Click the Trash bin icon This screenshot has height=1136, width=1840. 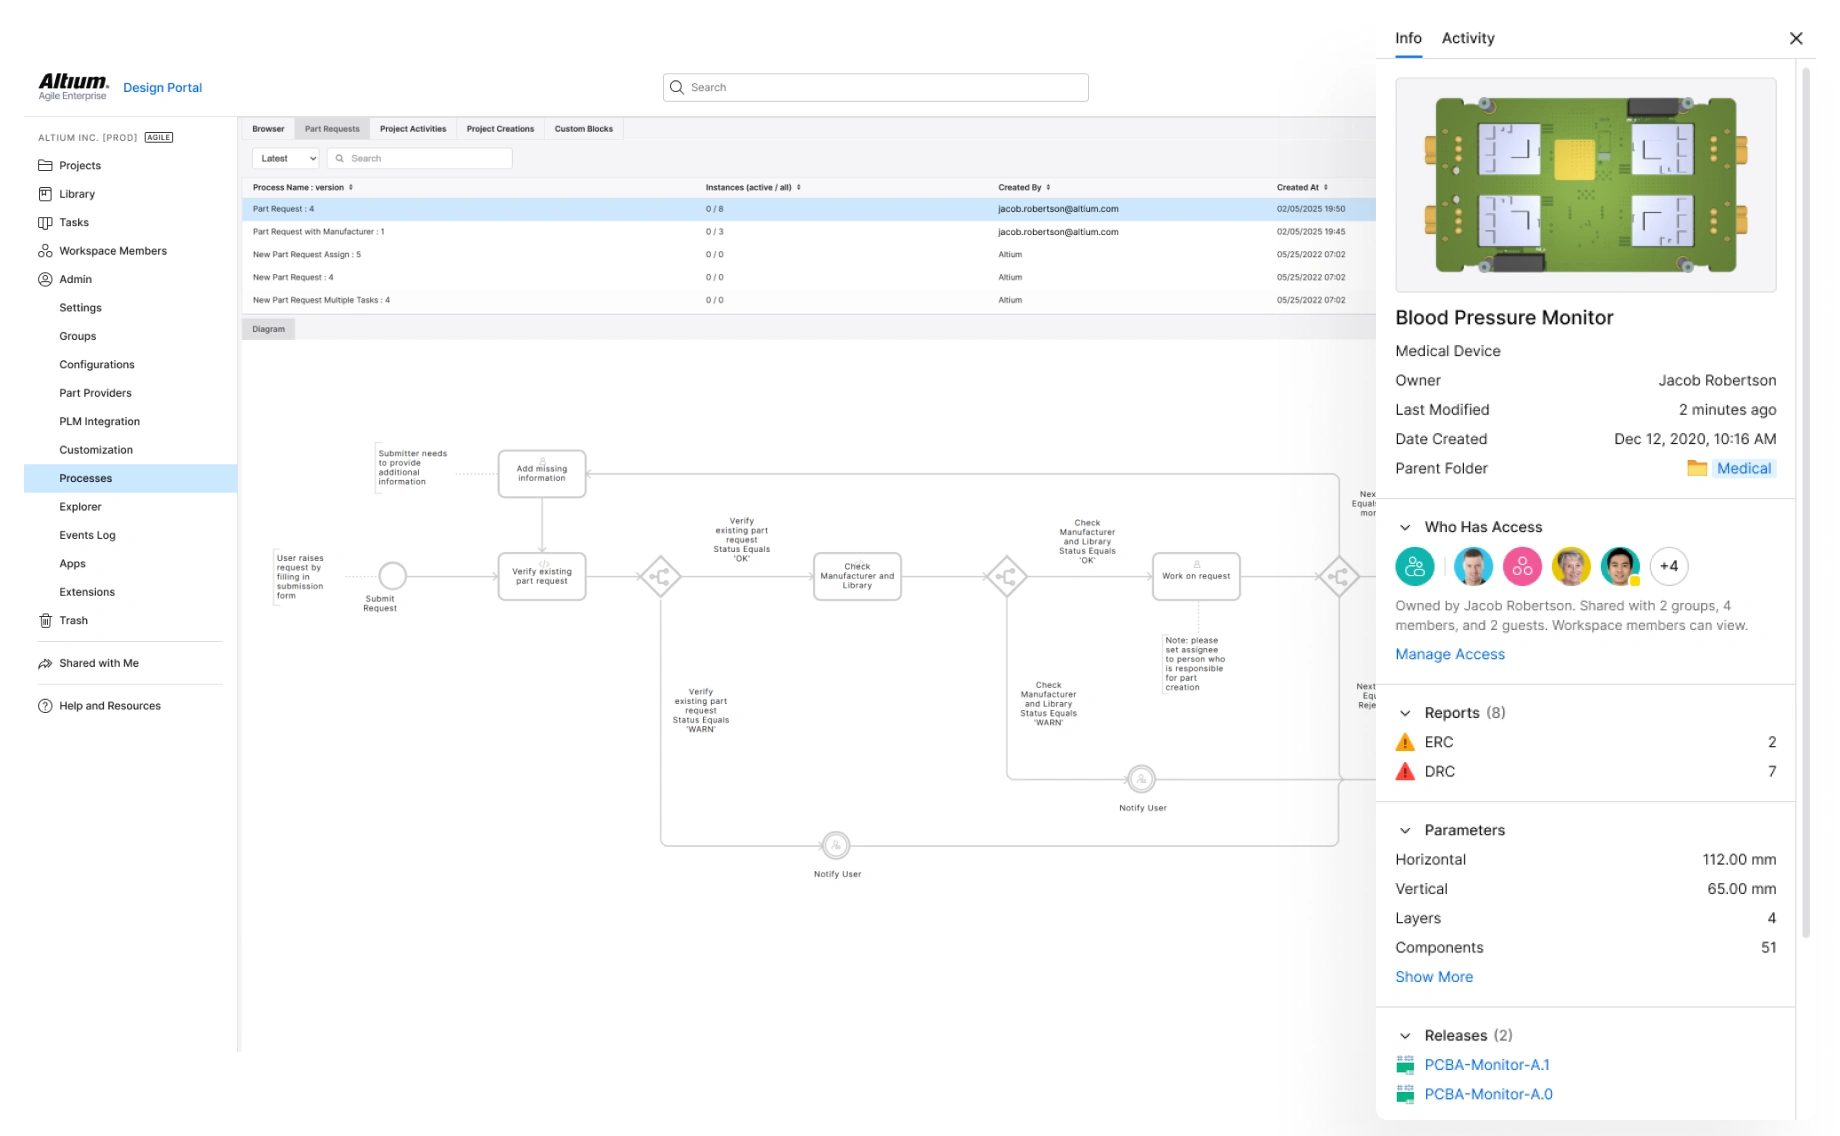click(45, 621)
